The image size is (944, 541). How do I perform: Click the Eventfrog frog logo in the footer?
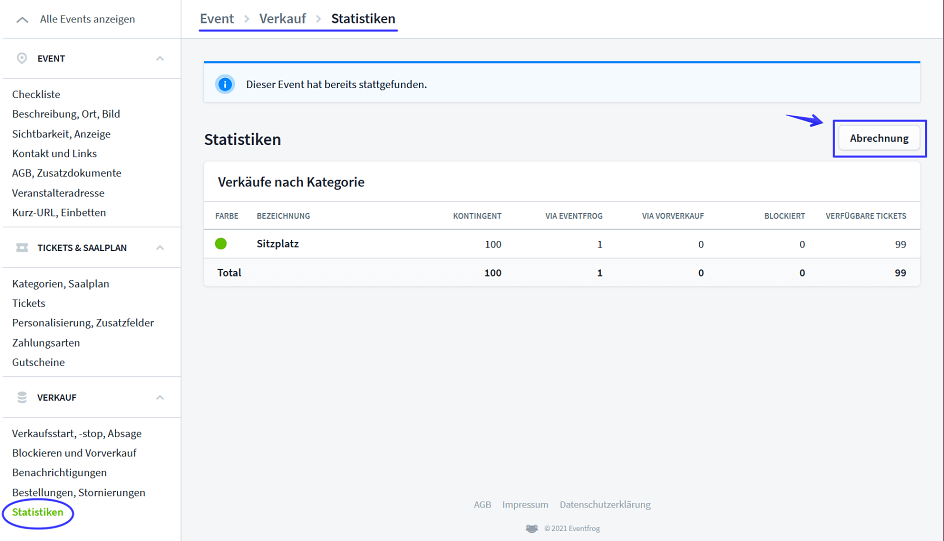[x=531, y=528]
